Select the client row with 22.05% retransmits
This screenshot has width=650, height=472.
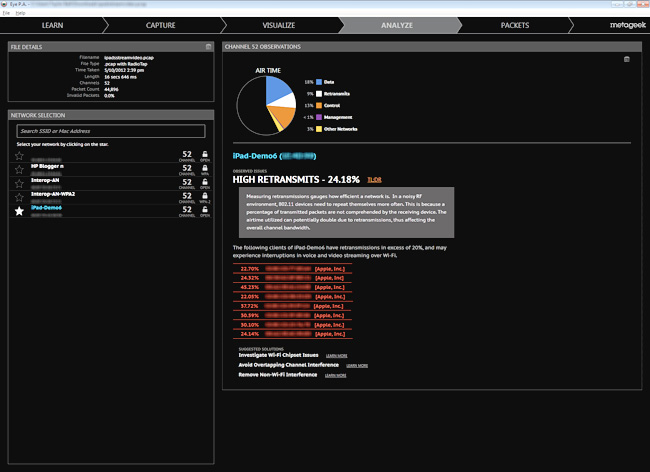(292, 297)
